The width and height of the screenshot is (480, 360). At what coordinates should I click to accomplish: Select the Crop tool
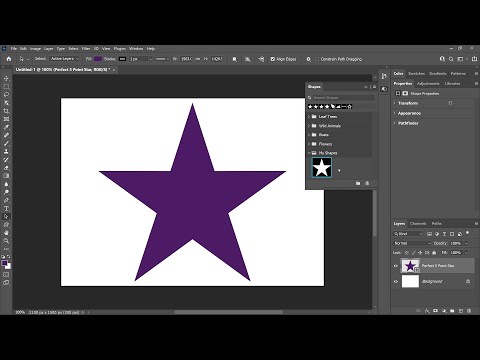pos(6,111)
